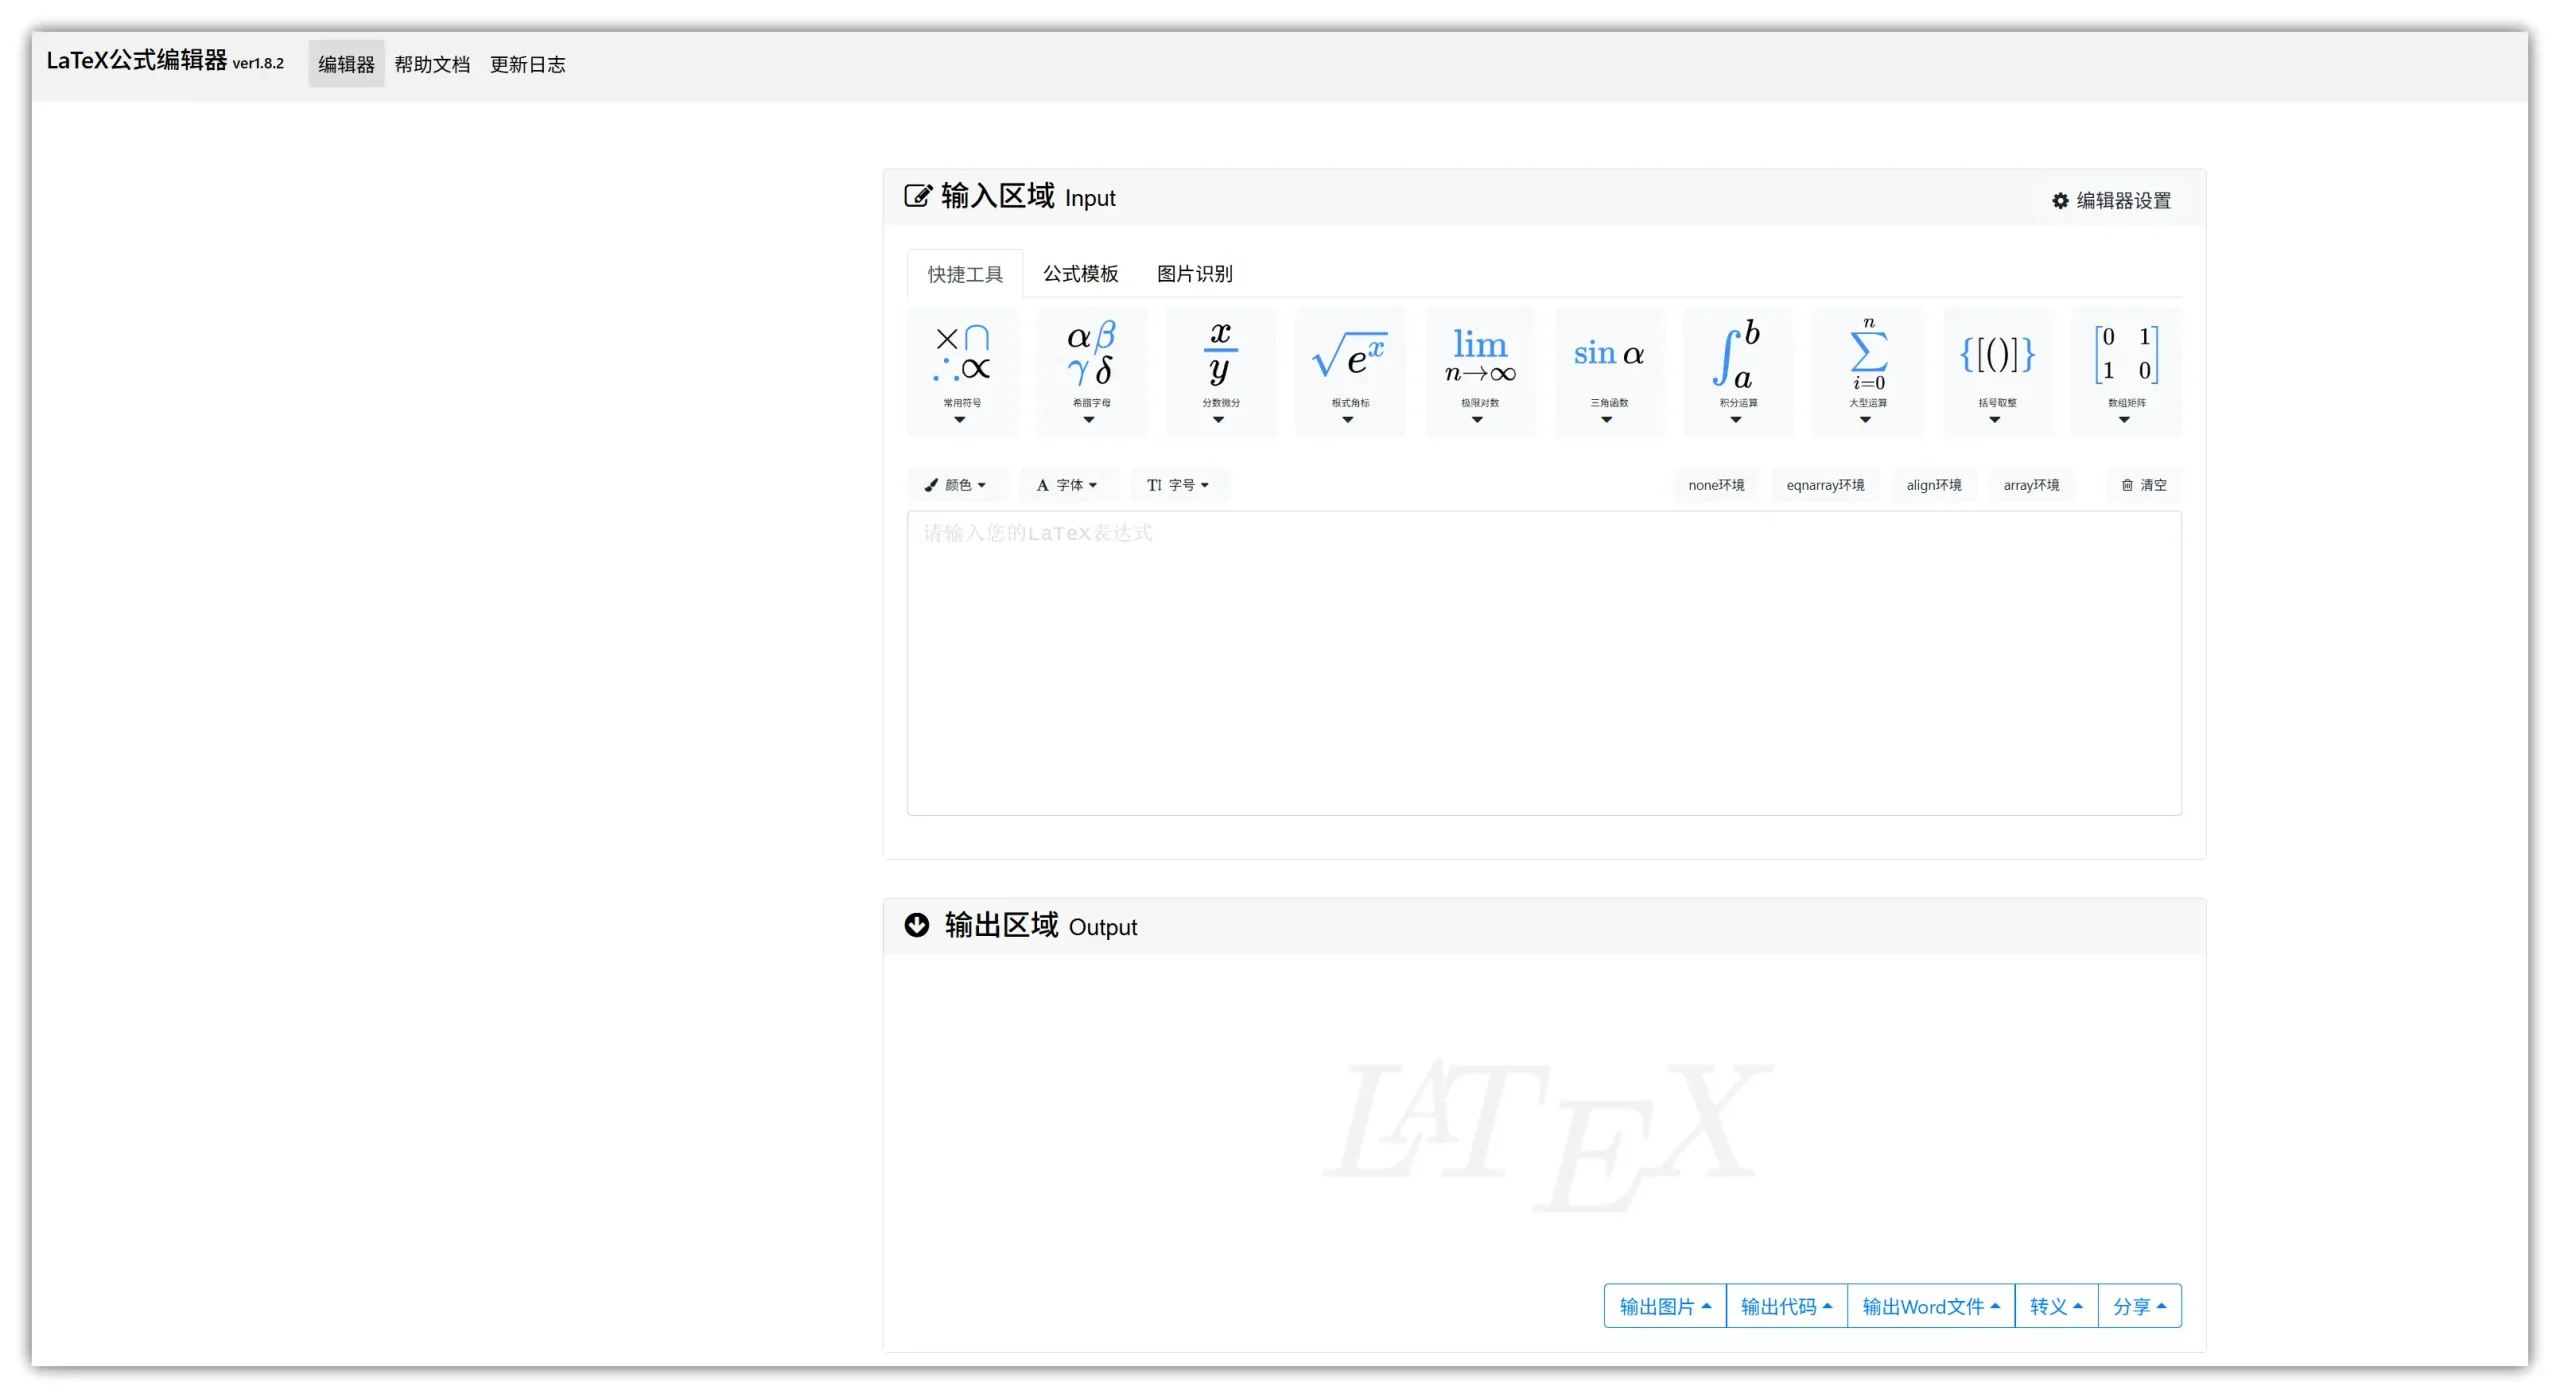The width and height of the screenshot is (2560, 1398).
Task: Open the 数组矩阵 matrix tool
Action: tap(2127, 371)
